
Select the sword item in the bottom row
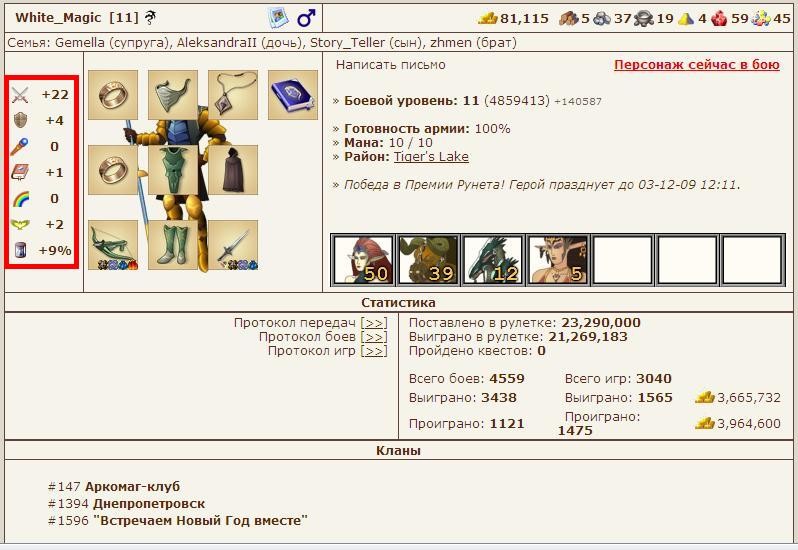[x=233, y=245]
